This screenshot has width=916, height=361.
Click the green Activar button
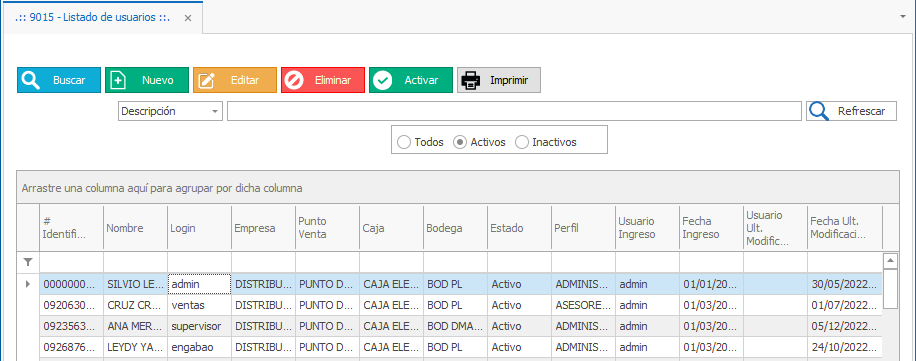(411, 80)
